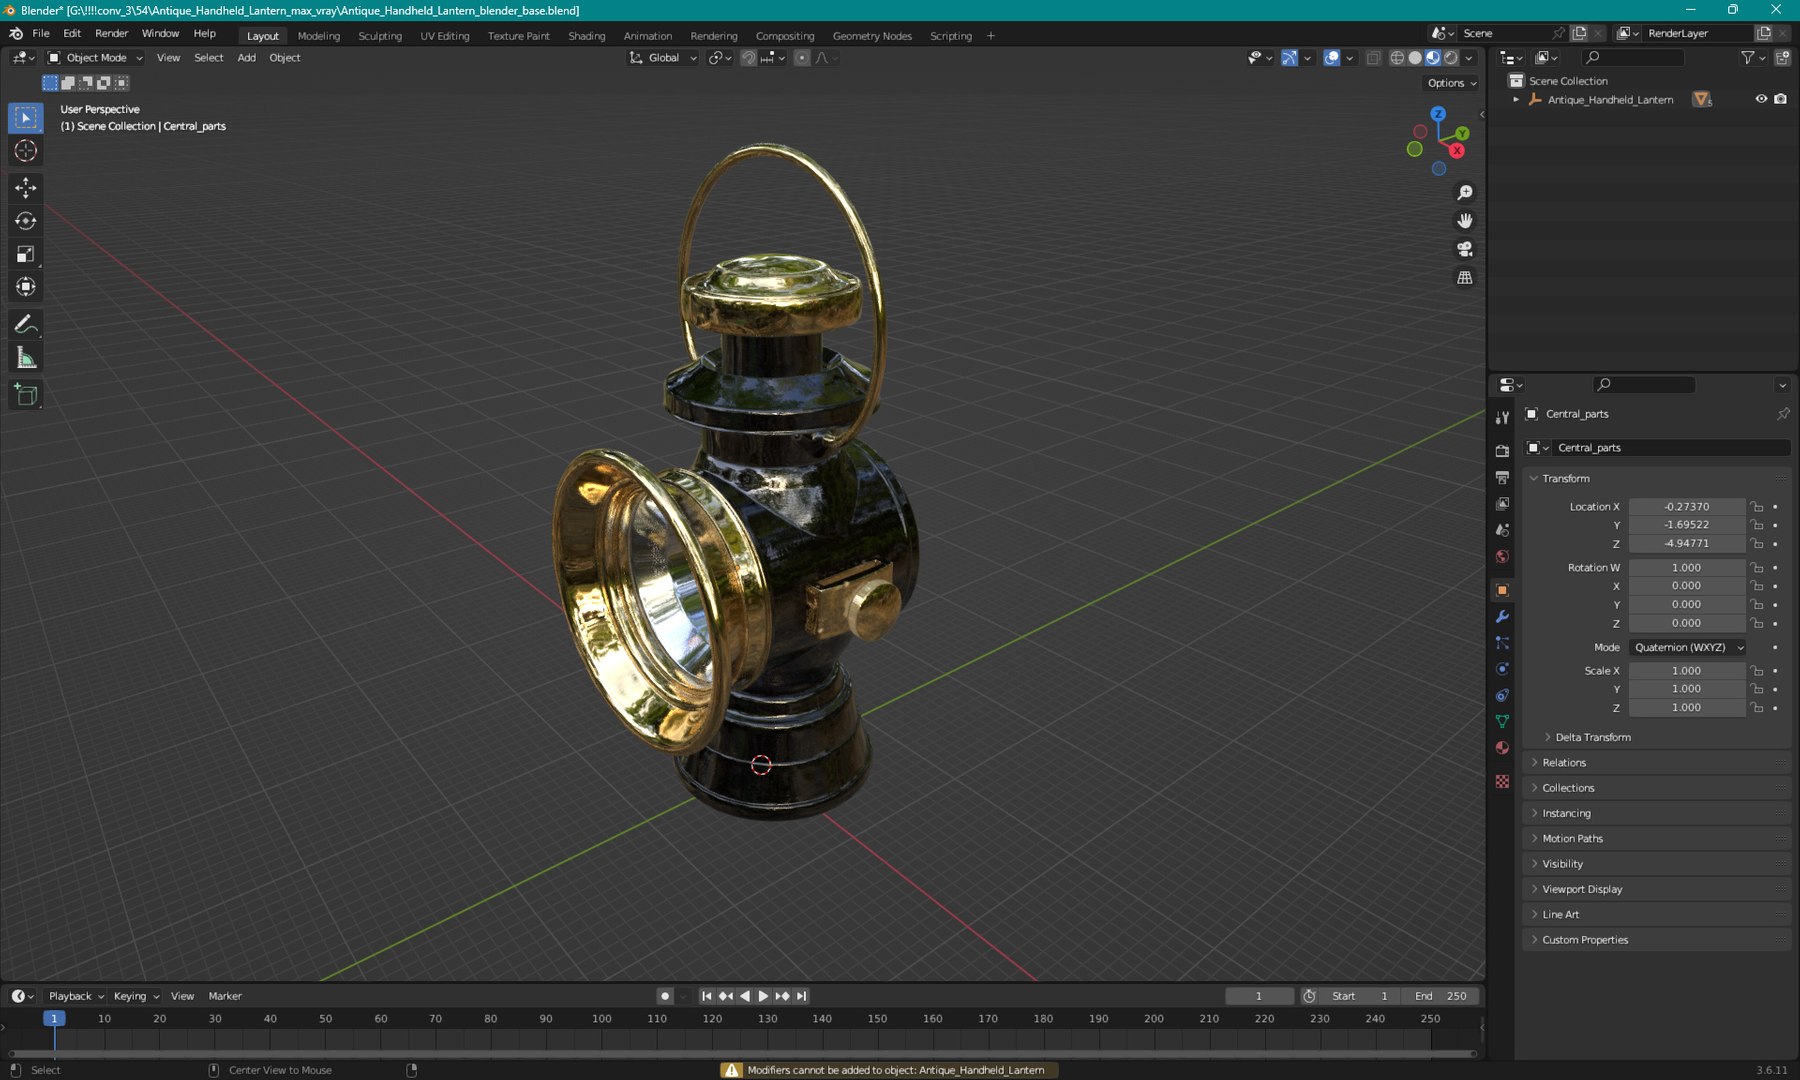
Task: Open the Material properties tab
Action: click(1502, 748)
